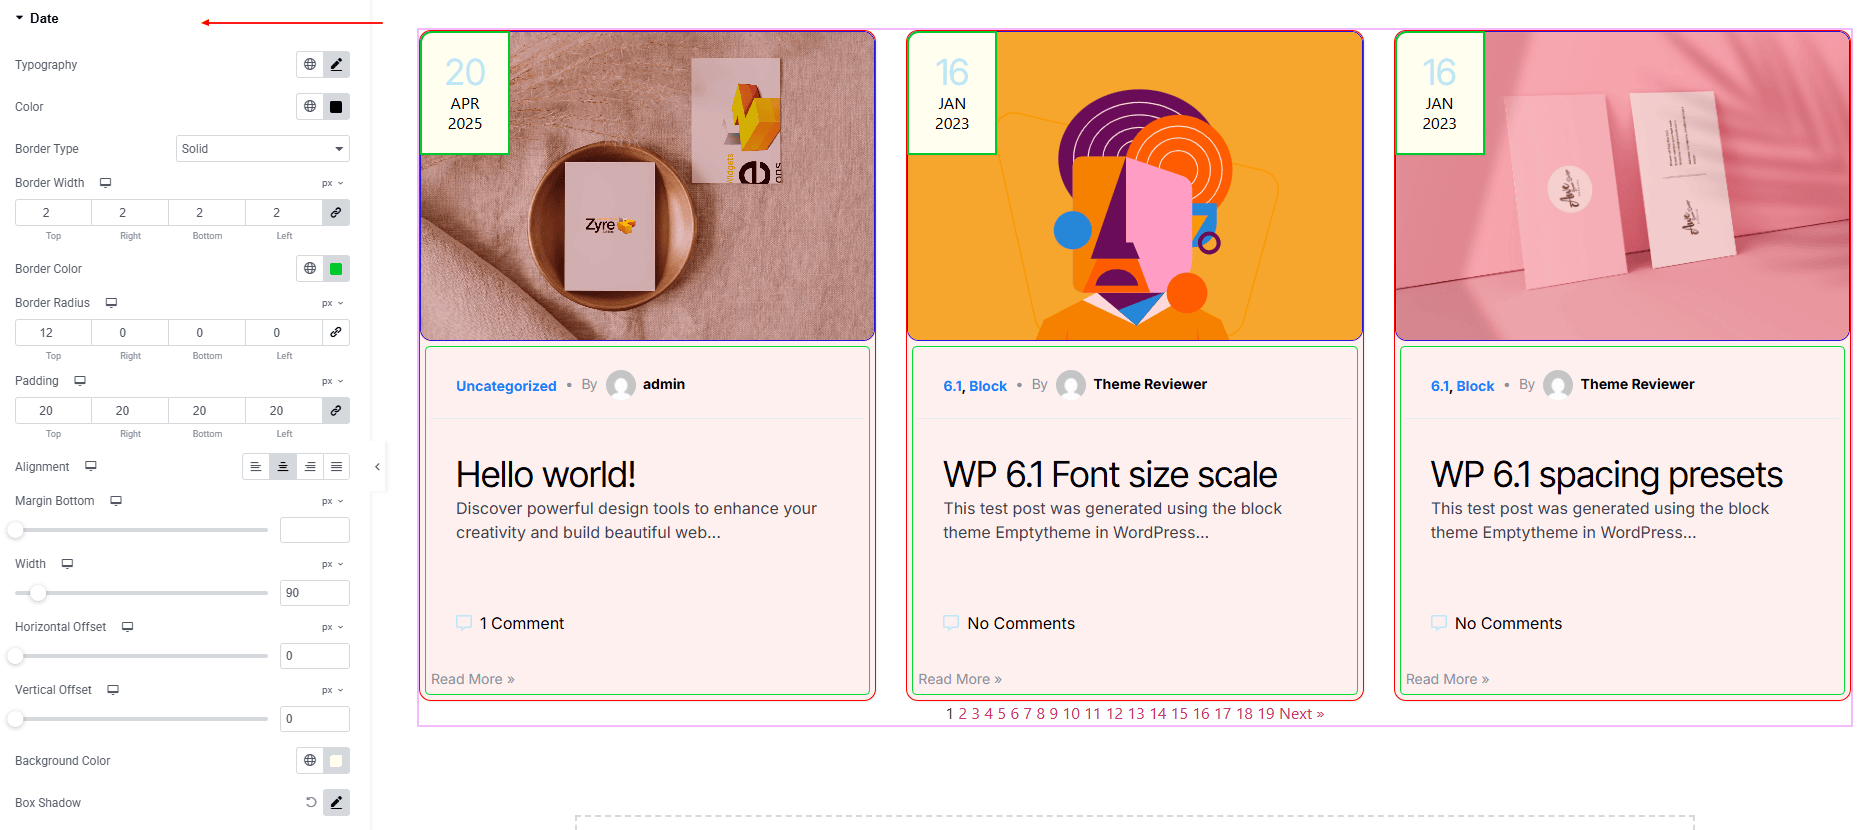
Task: Choose left alignment icon
Action: point(256,467)
